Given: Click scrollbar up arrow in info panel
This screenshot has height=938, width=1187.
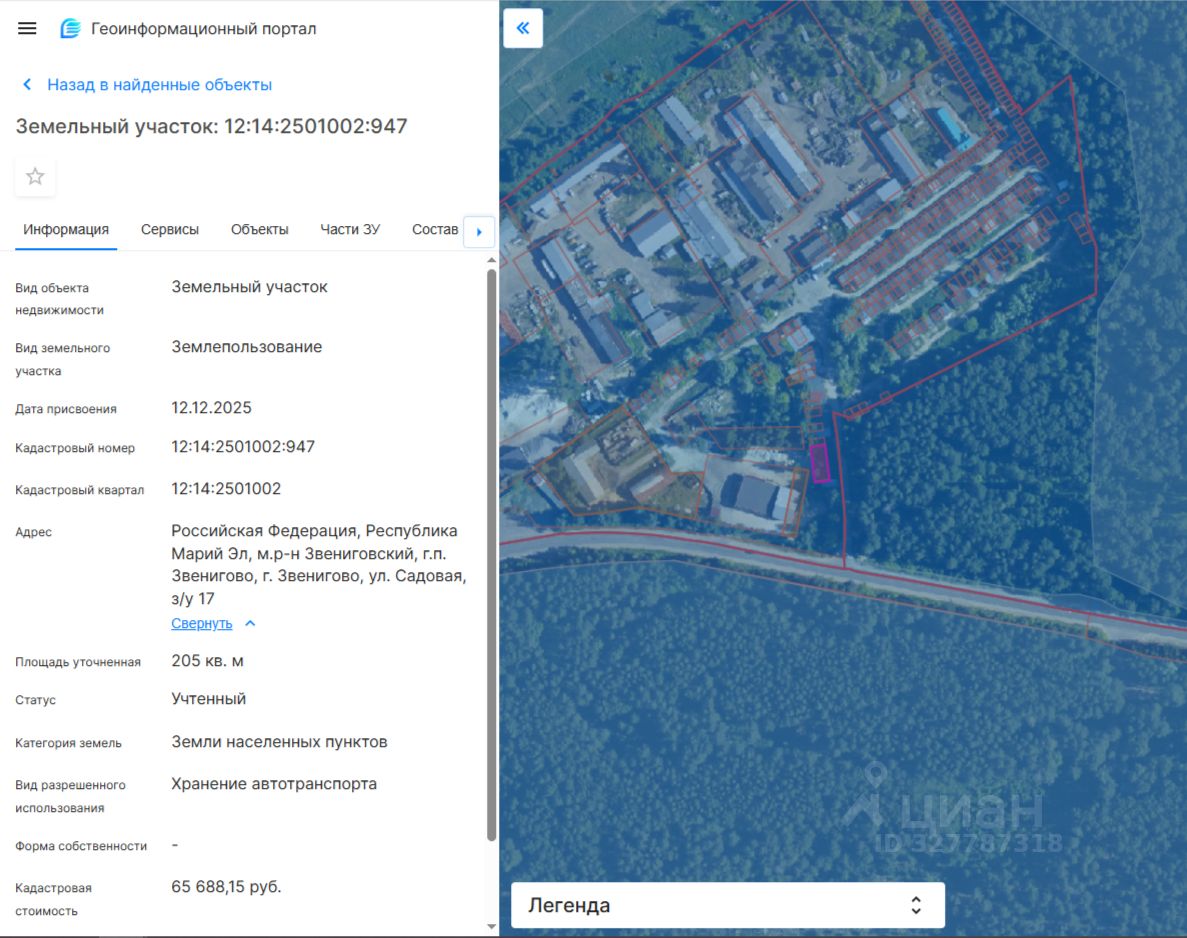Looking at the screenshot, I should (491, 260).
